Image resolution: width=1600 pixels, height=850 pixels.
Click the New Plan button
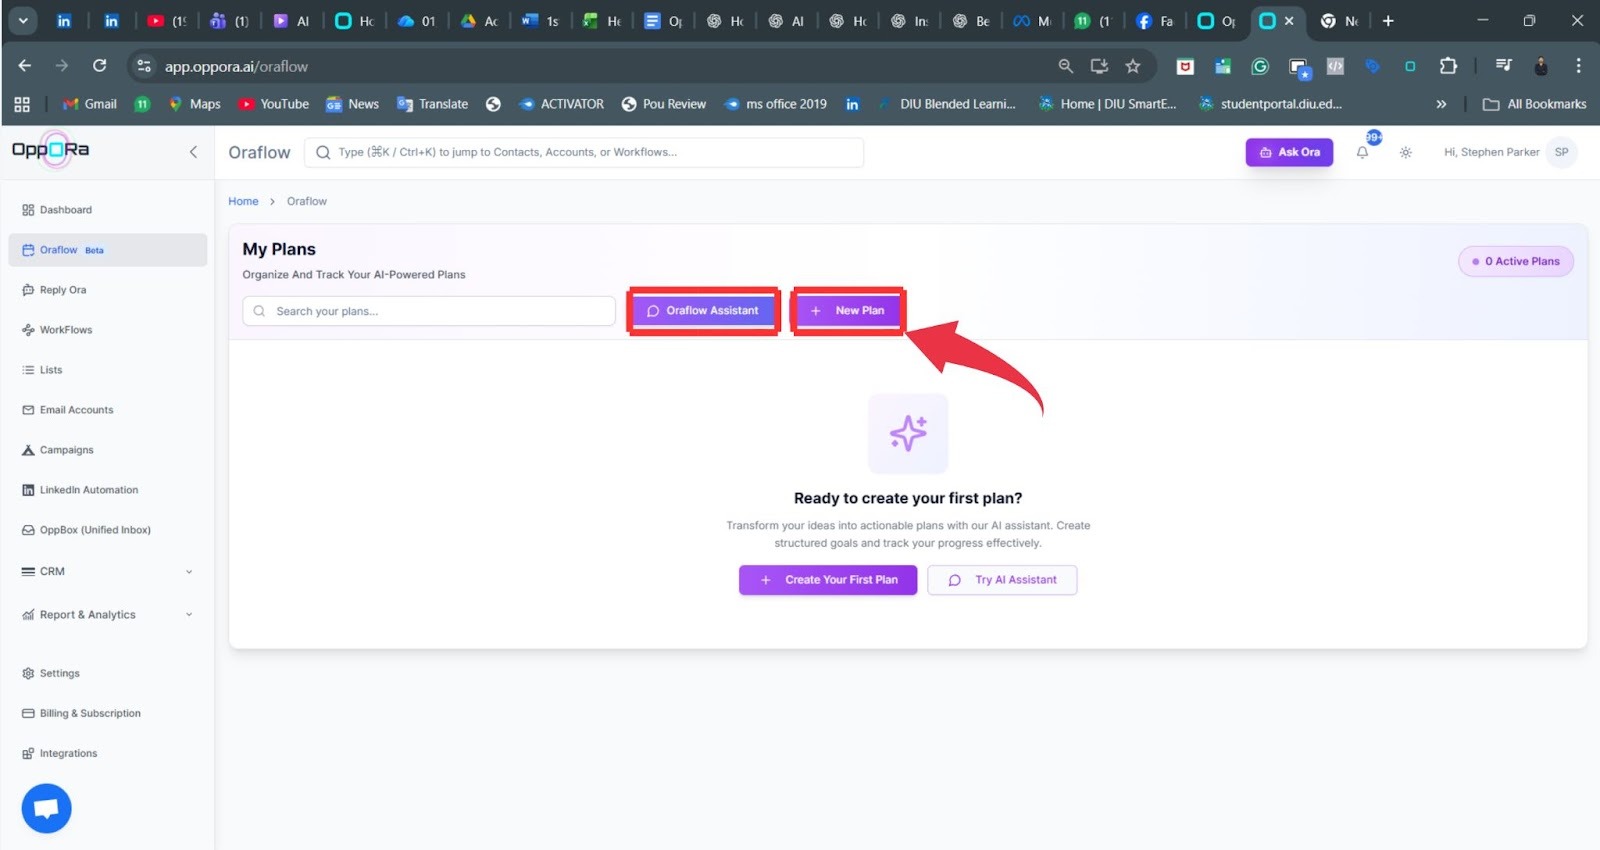click(848, 311)
